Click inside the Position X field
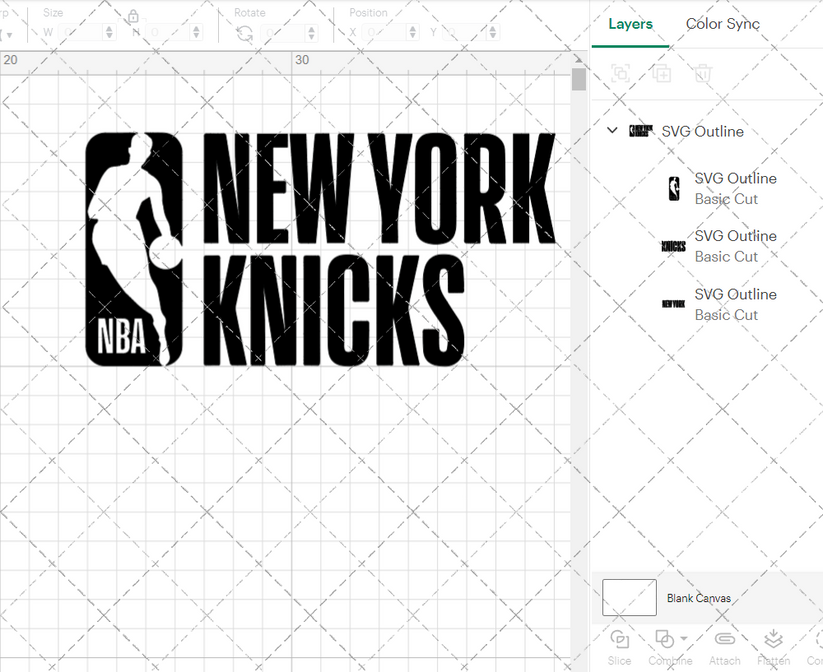Viewport: 823px width, 672px height. click(x=383, y=31)
